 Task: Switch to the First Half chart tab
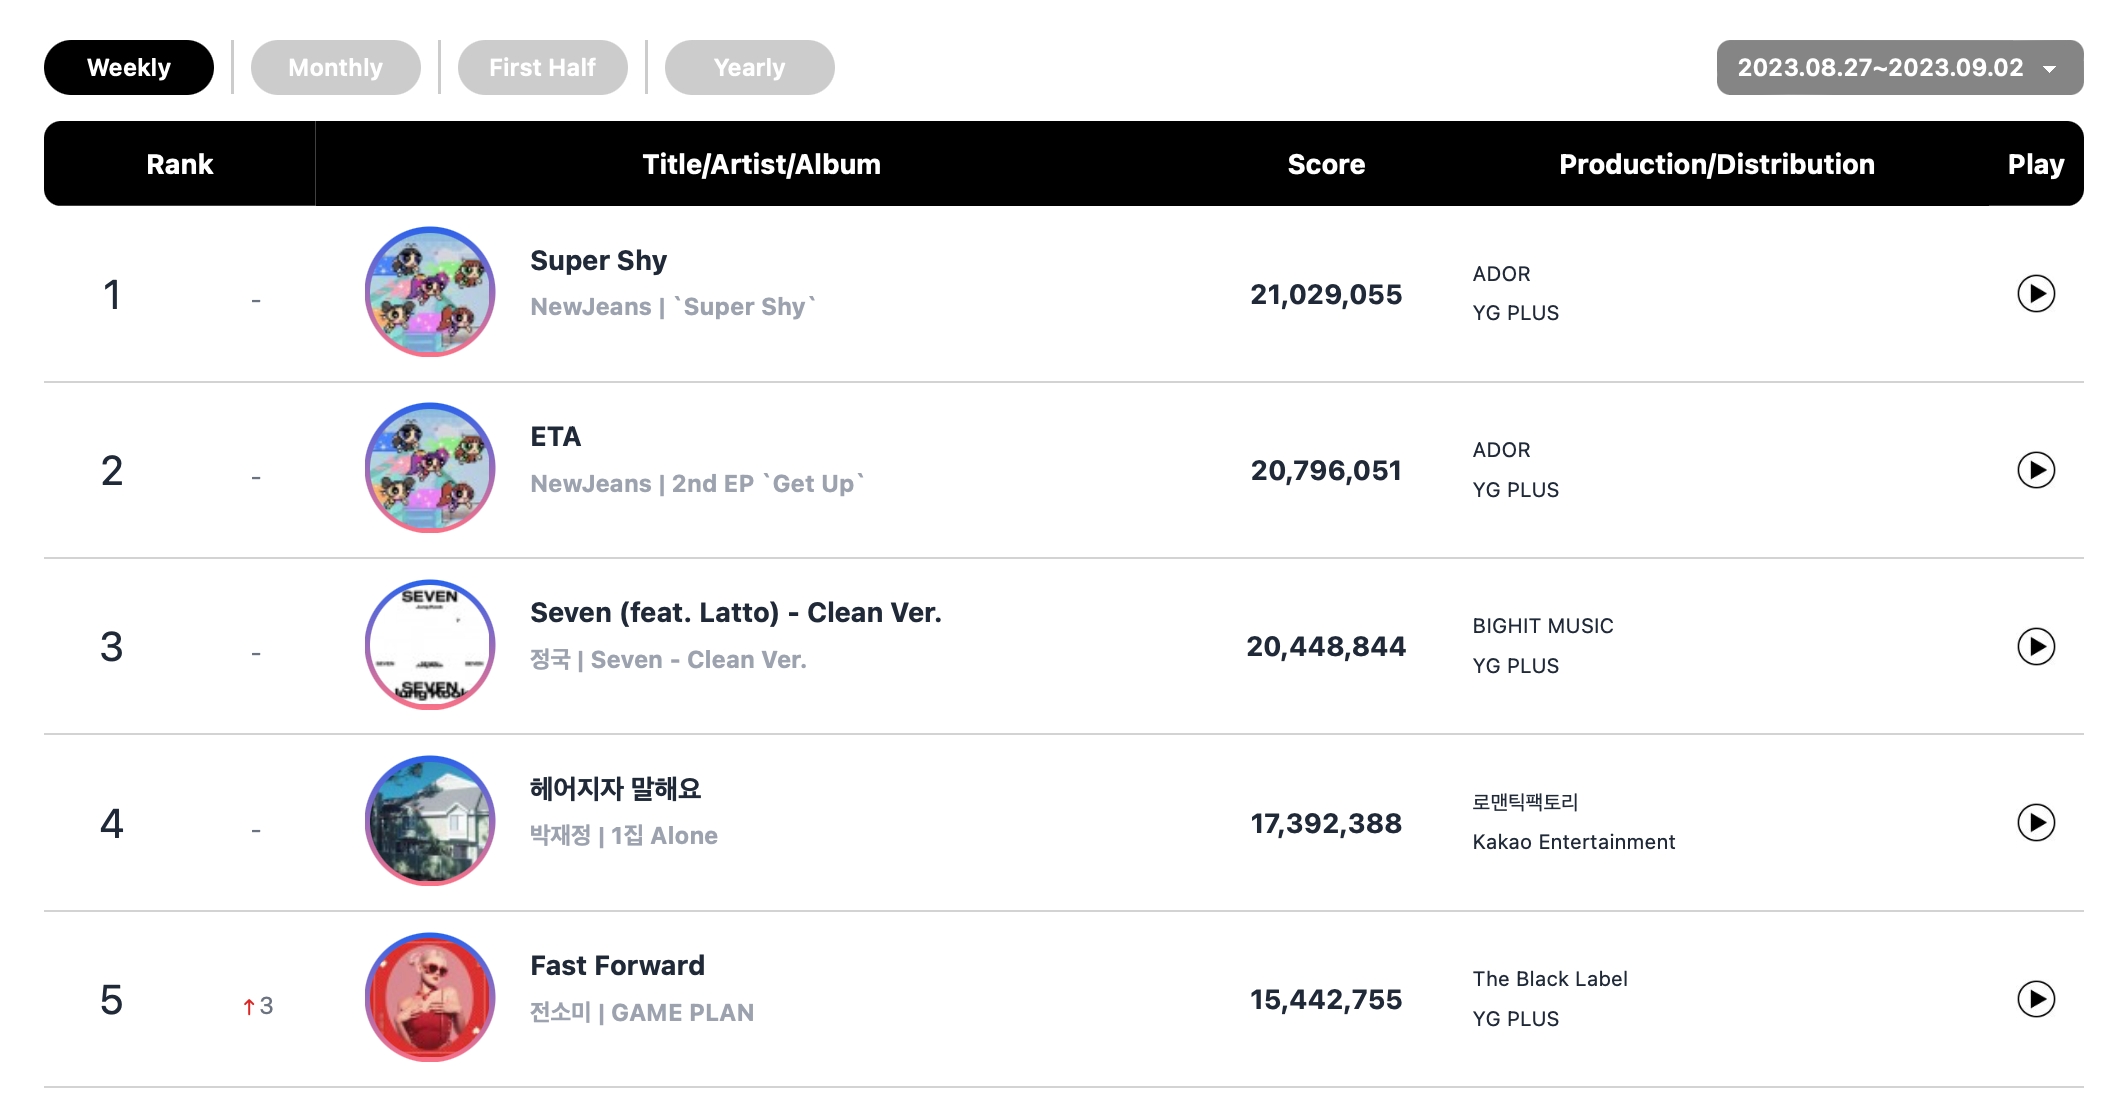542,68
